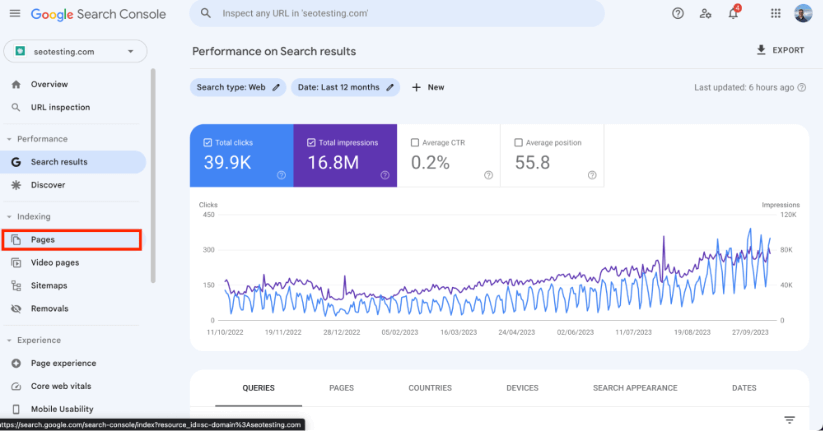
Task: Open the hamburger main menu
Action: [x=15, y=14]
